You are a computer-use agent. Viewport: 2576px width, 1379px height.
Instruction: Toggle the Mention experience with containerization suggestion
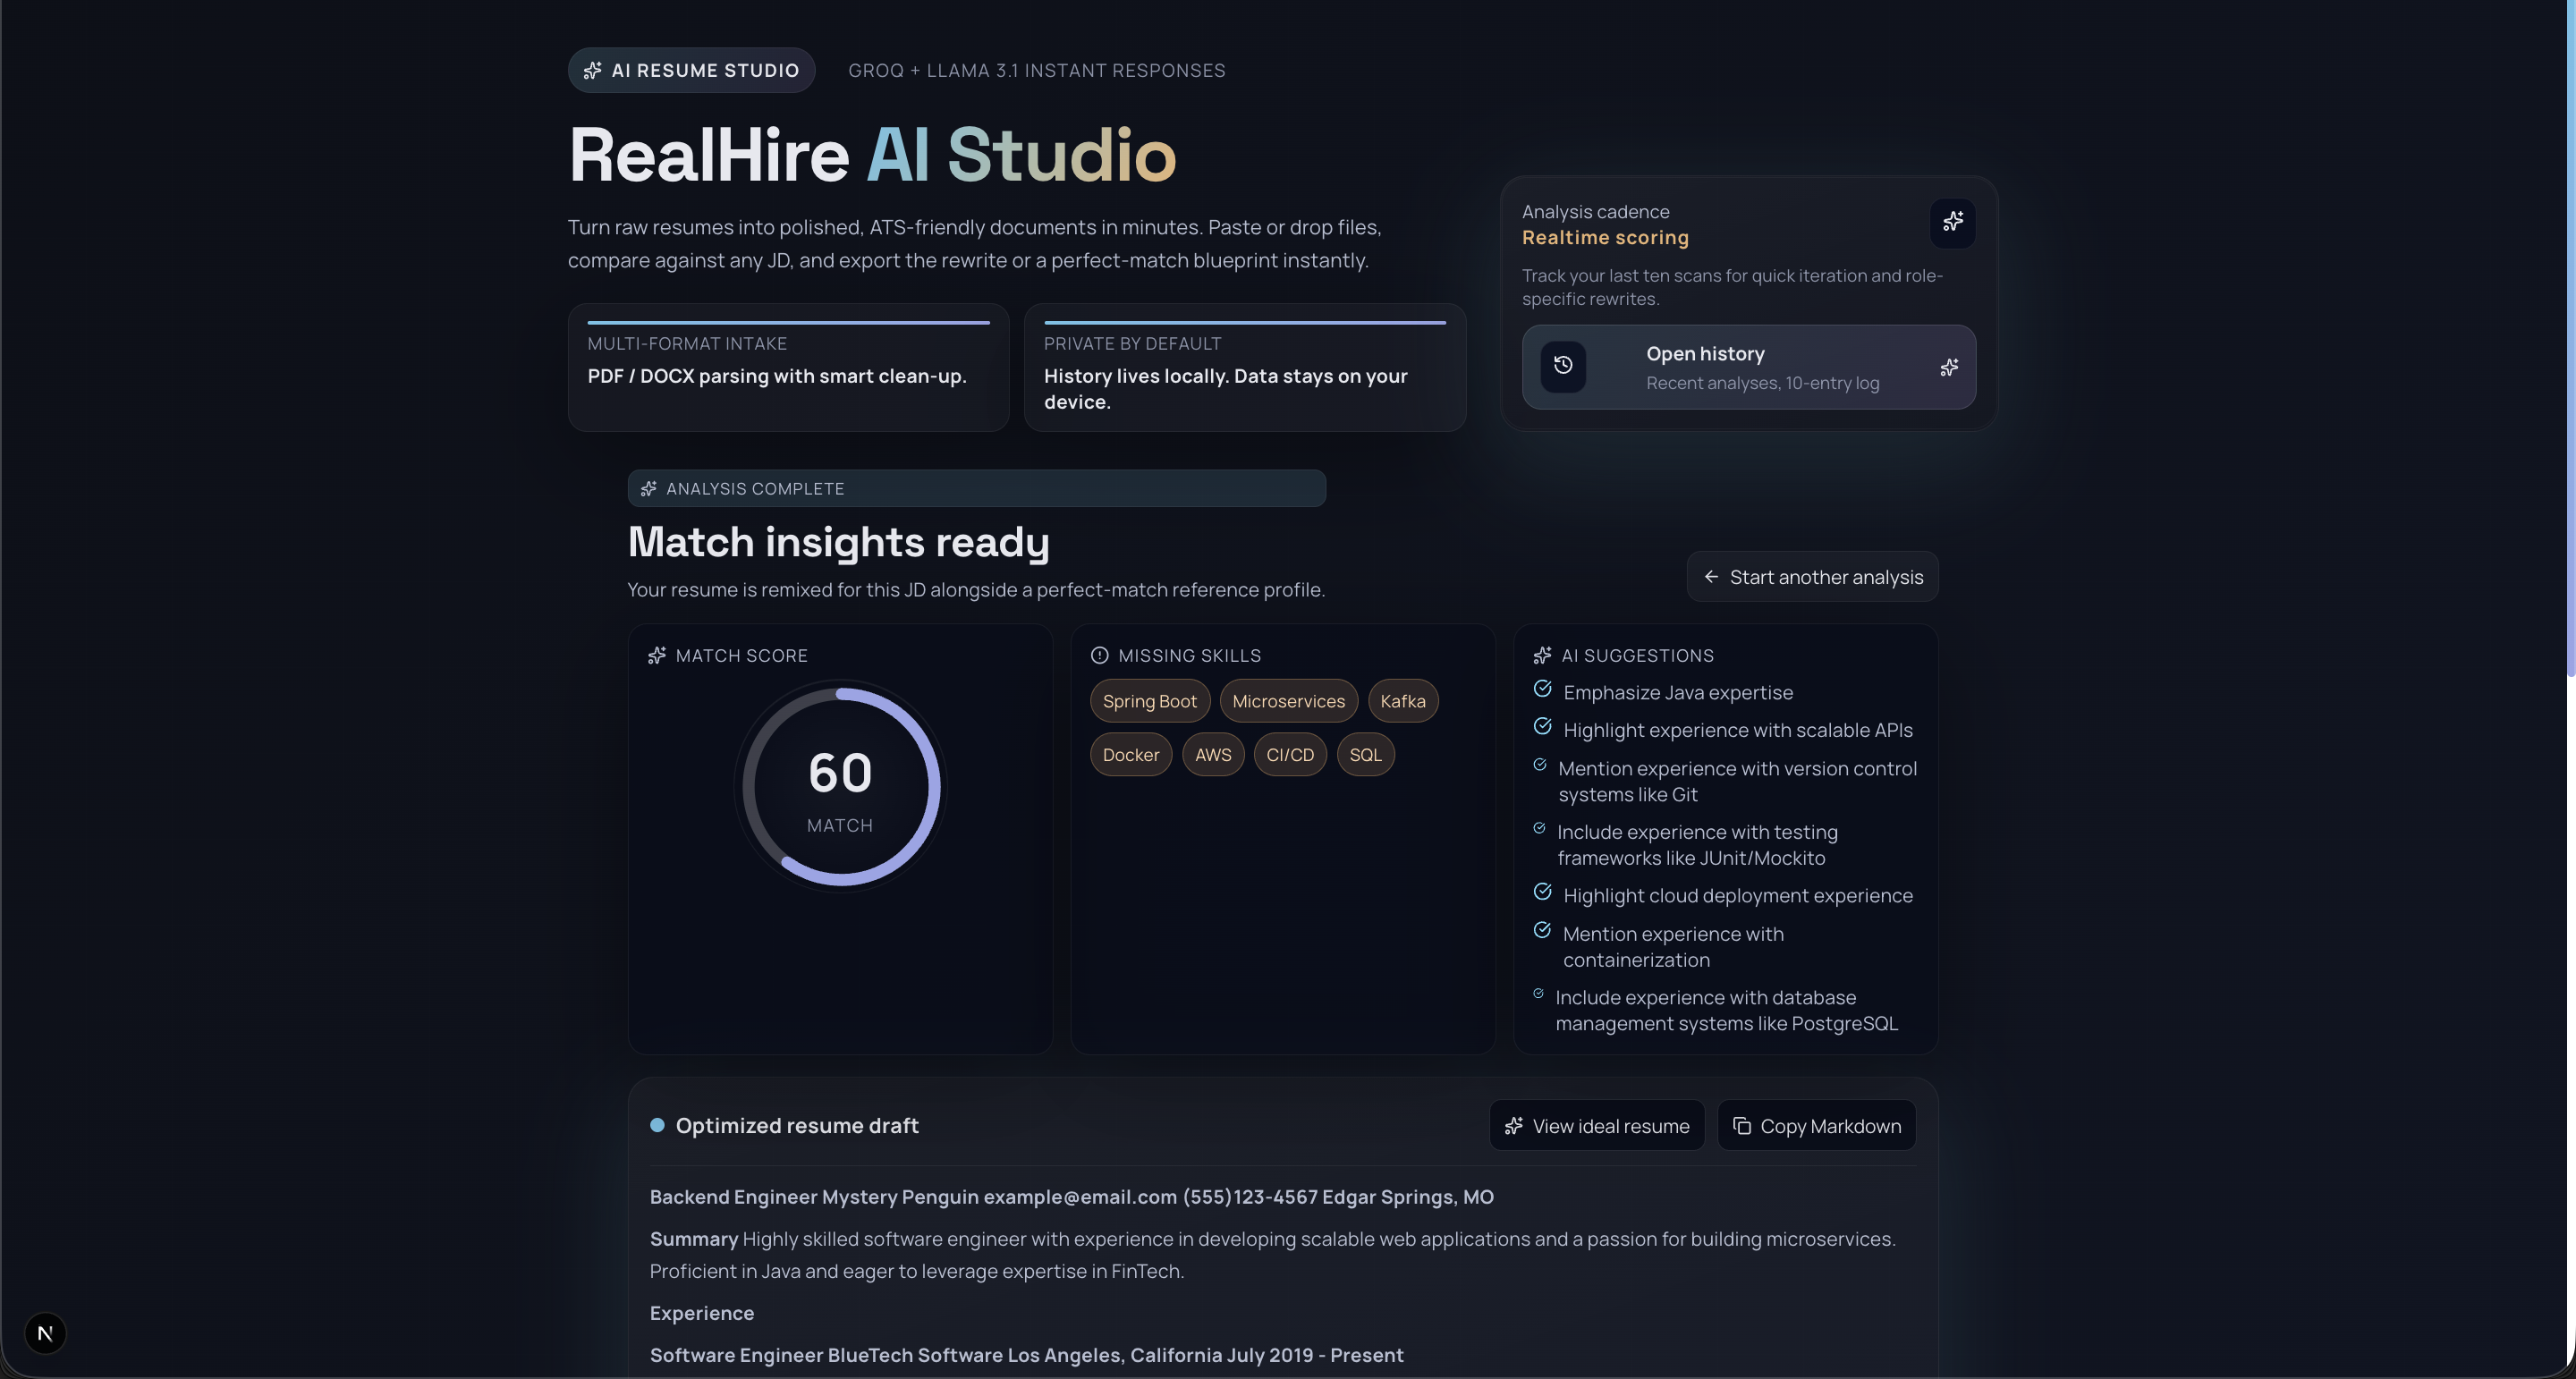pos(1541,929)
